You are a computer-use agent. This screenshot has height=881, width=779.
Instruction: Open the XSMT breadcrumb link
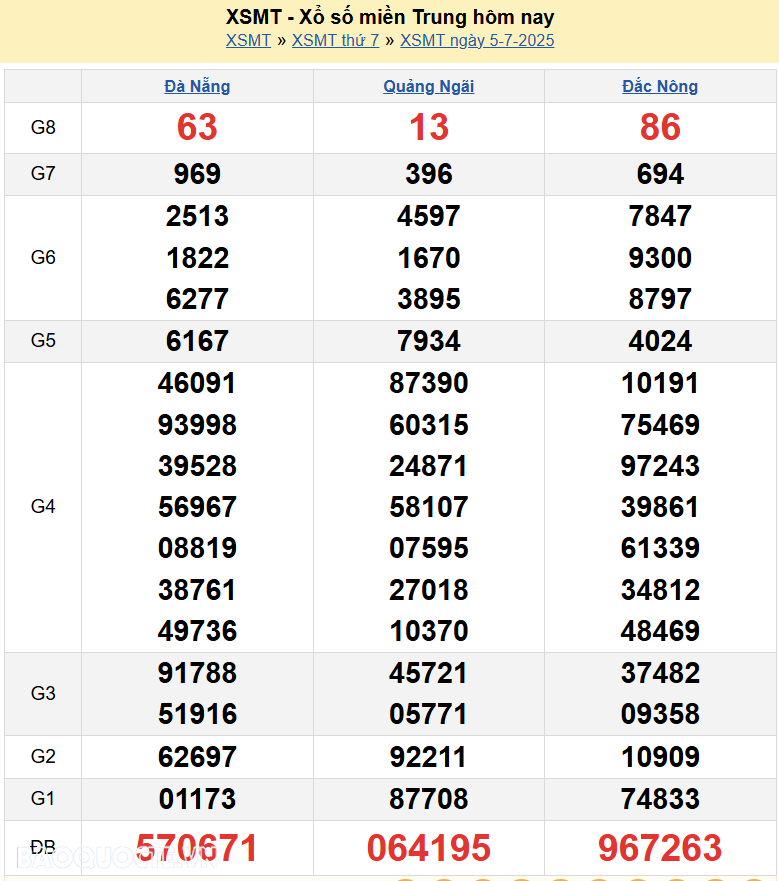248,41
